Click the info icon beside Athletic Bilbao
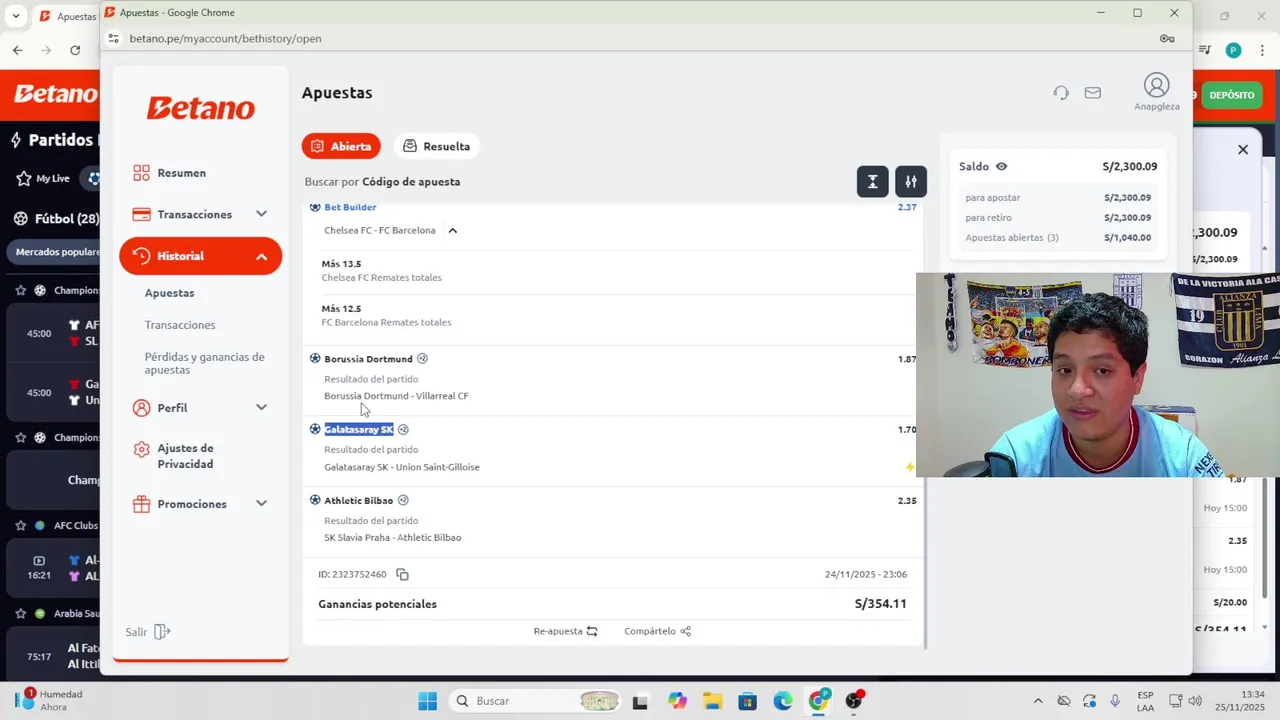Viewport: 1280px width, 720px height. pyautogui.click(x=403, y=500)
